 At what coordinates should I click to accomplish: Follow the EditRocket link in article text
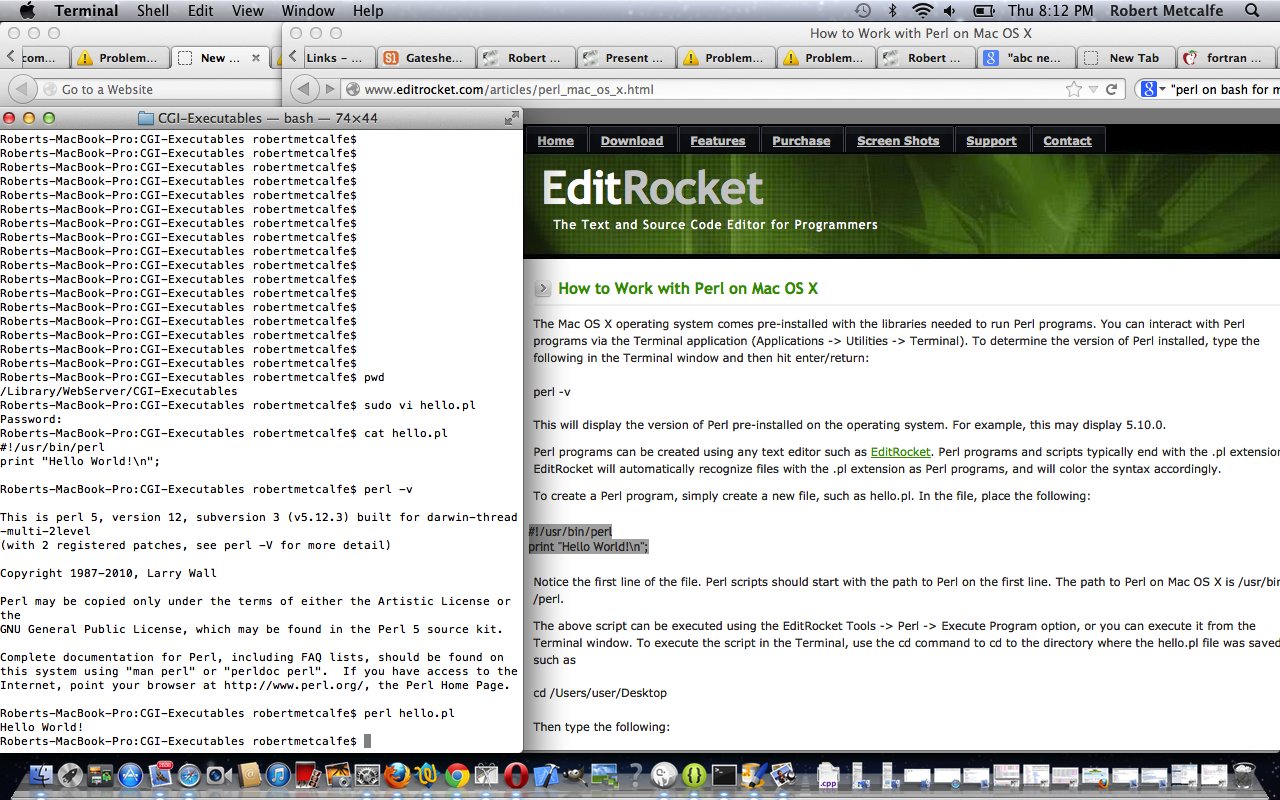click(900, 452)
